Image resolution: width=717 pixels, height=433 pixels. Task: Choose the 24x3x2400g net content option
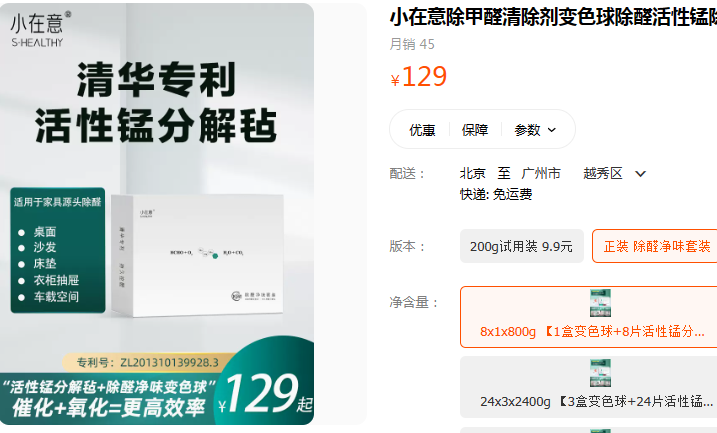click(589, 387)
